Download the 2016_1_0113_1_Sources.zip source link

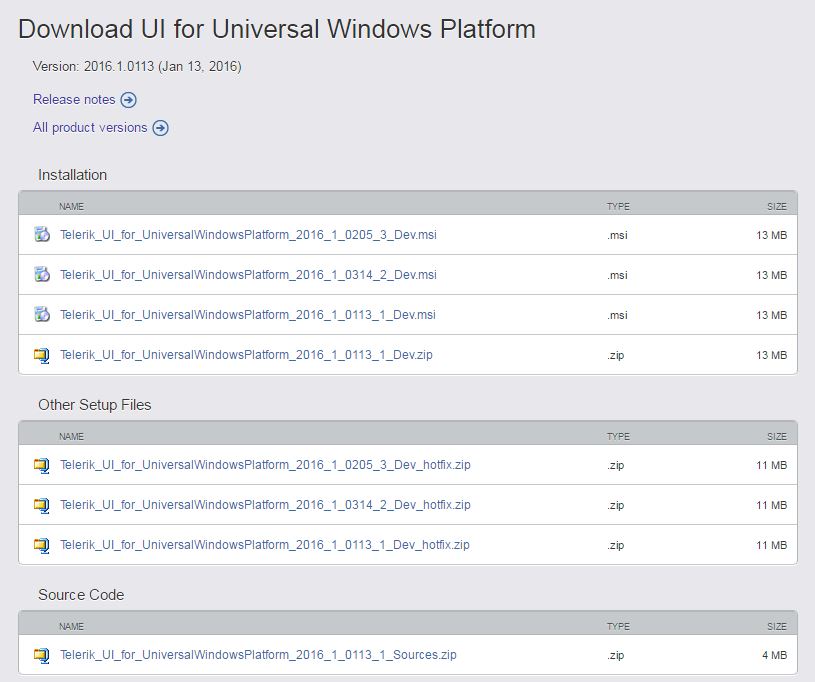click(x=258, y=655)
